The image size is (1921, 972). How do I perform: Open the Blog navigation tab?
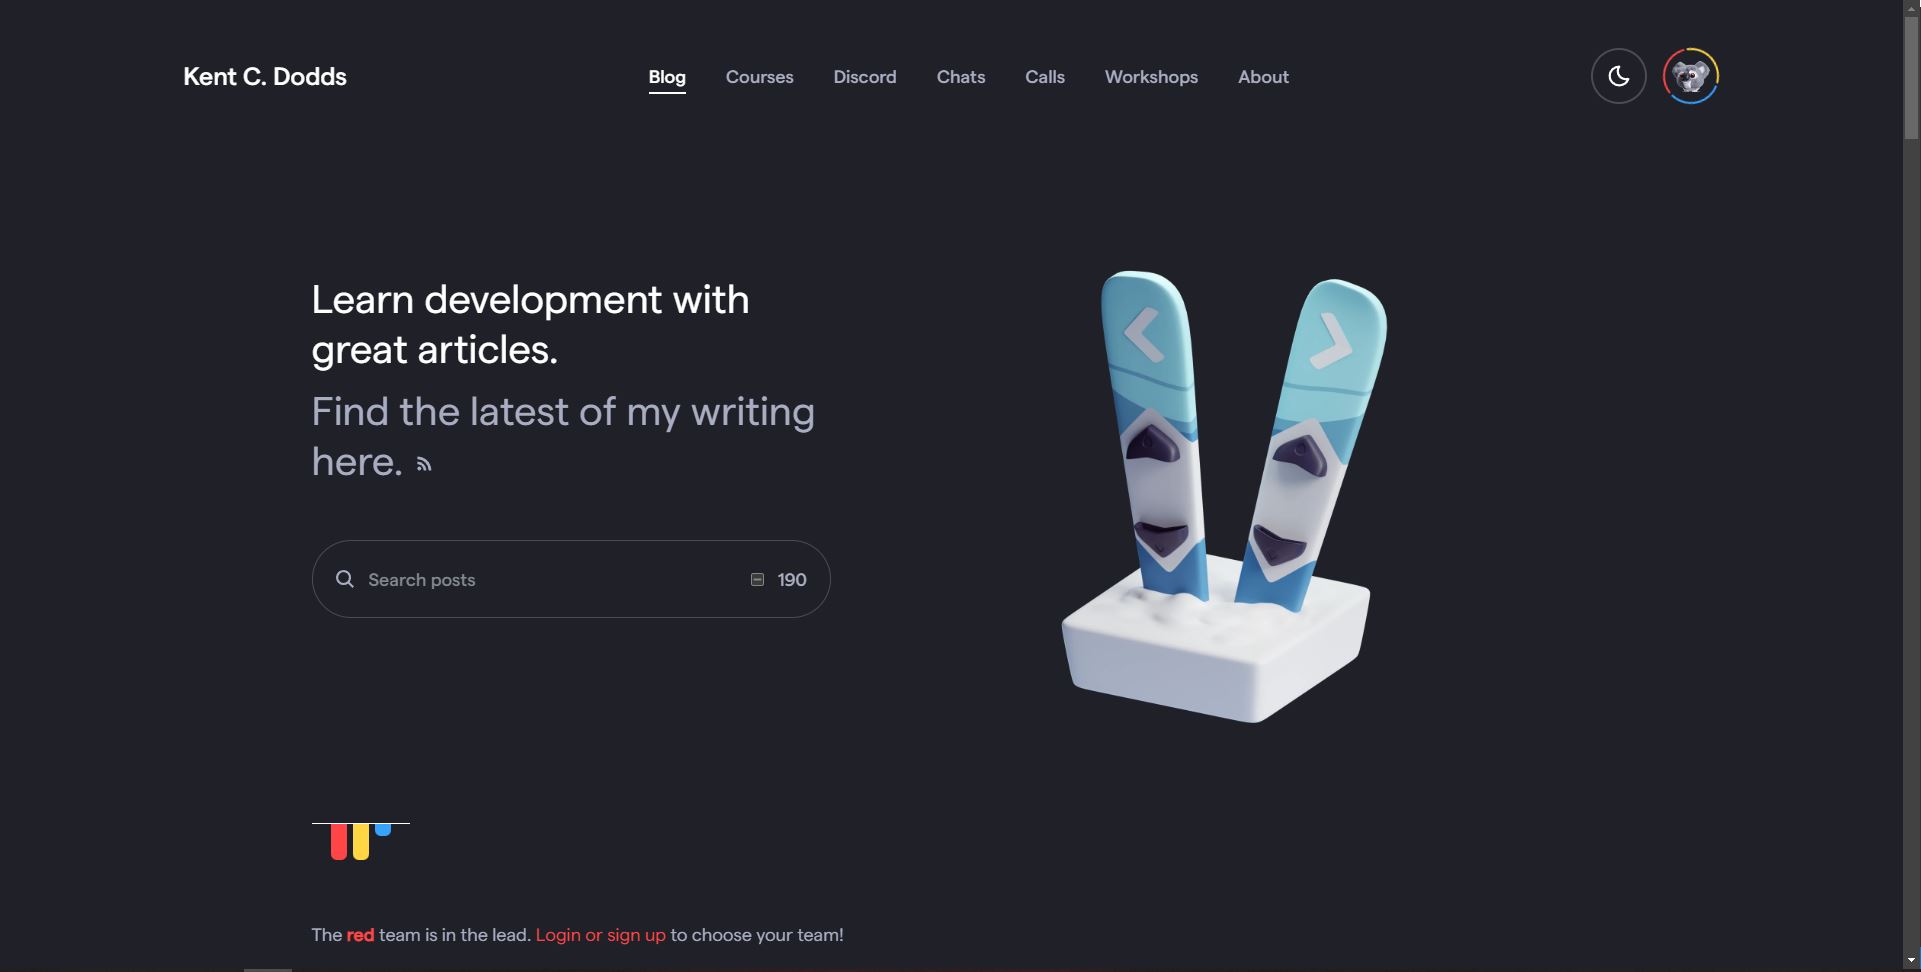click(x=667, y=77)
